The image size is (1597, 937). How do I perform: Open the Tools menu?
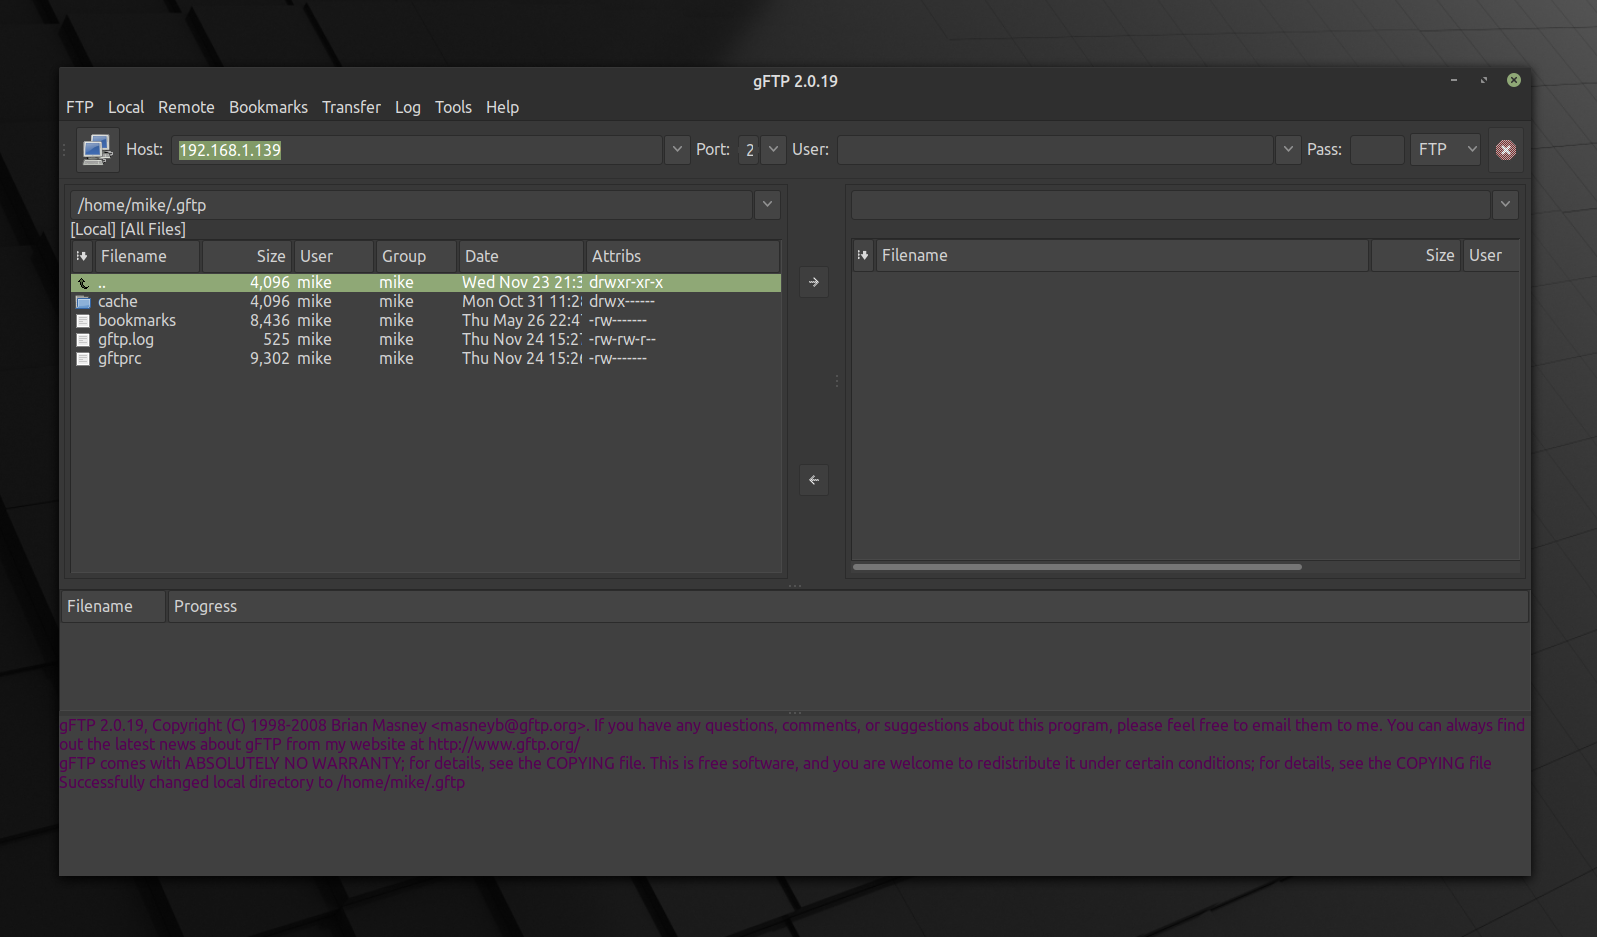point(453,107)
